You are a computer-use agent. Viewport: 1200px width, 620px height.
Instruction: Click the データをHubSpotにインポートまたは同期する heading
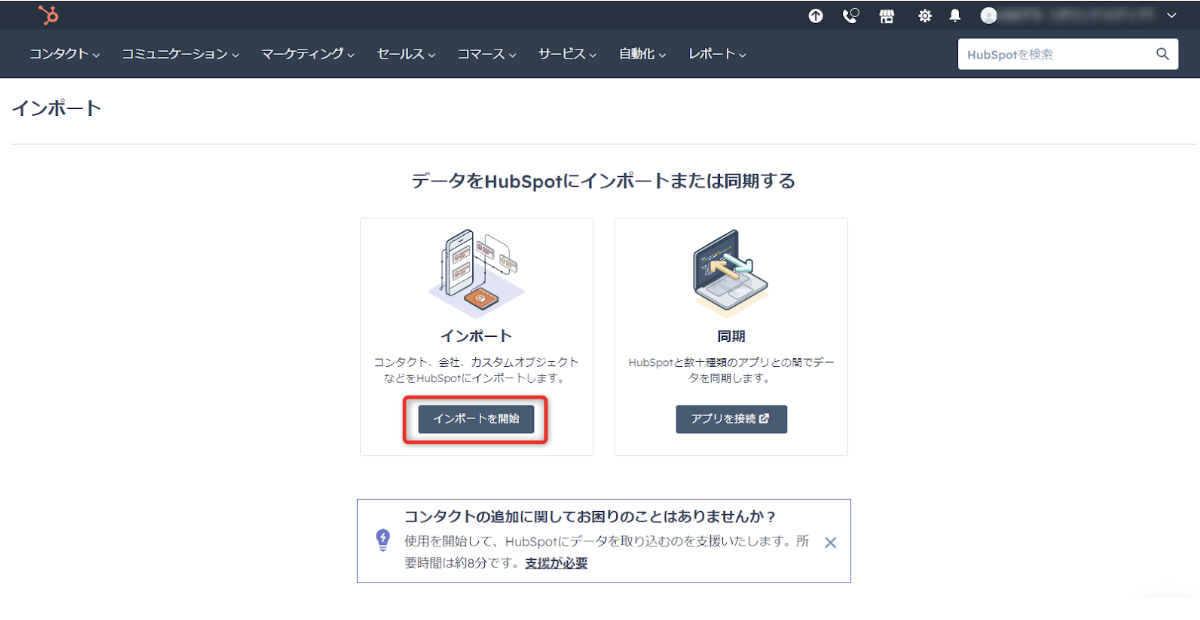(x=603, y=181)
